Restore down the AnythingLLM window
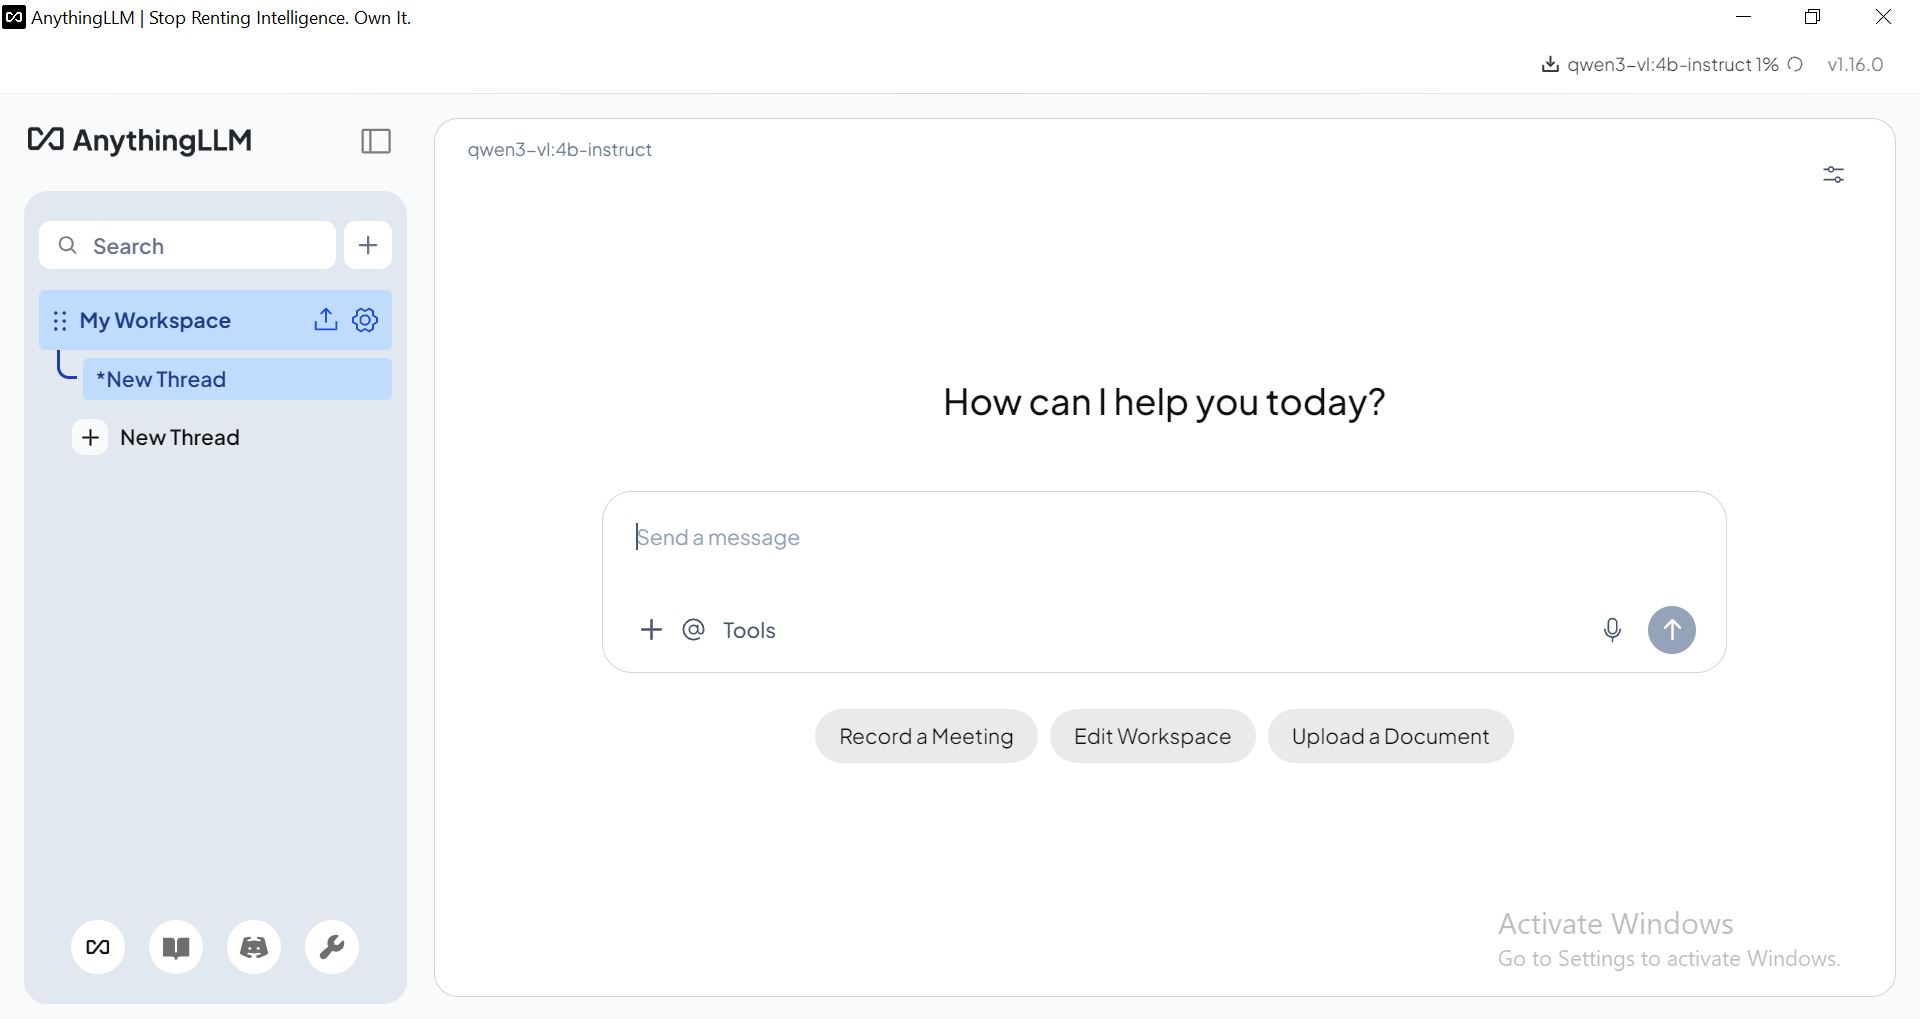Viewport: 1920px width, 1019px height. (x=1813, y=17)
